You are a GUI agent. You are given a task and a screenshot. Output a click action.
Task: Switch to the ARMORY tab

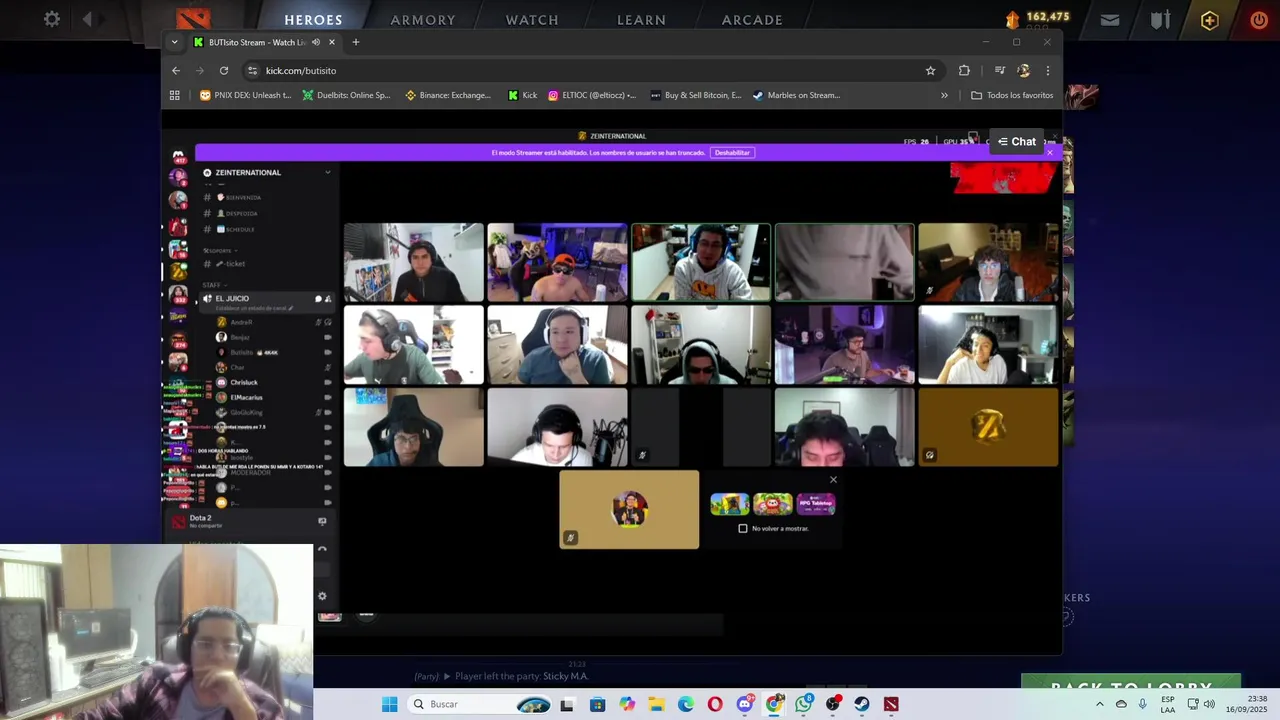[423, 20]
